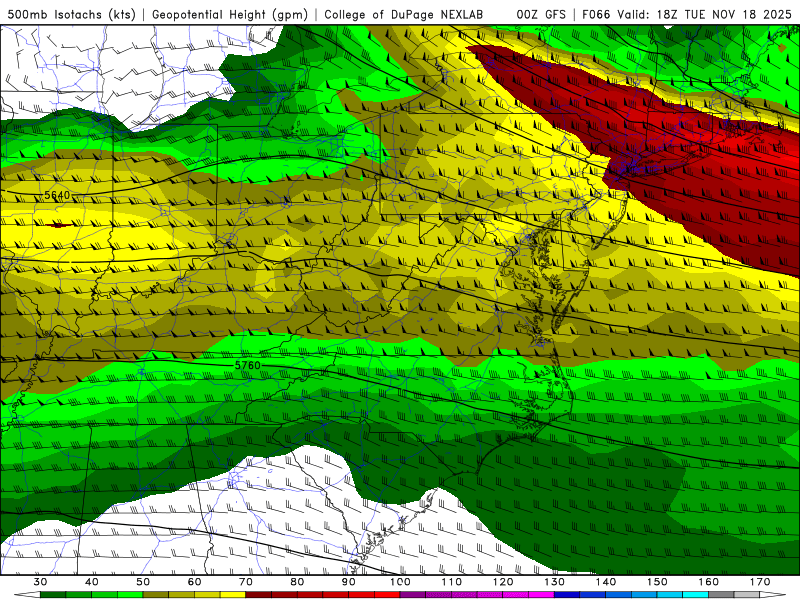Click the 90 value on the legend
The image size is (800, 600).
click(349, 582)
